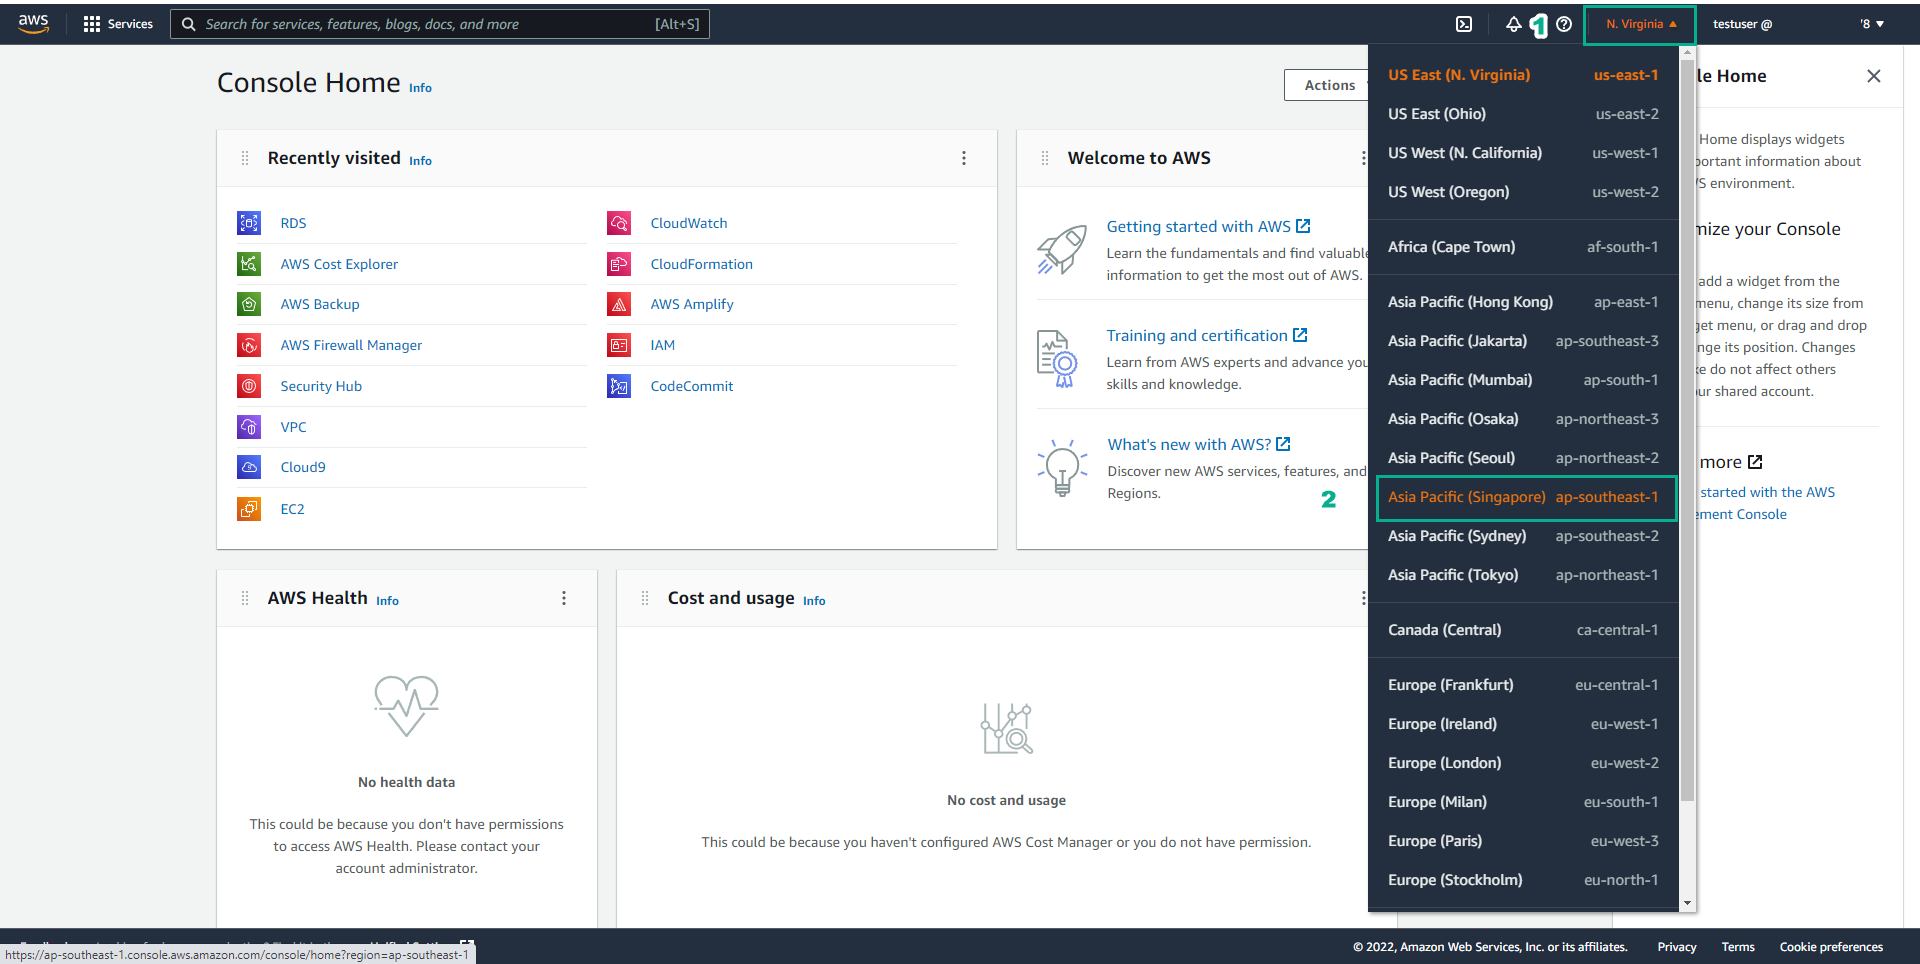Grab the AWS Health drag handle
The image size is (1920, 964).
click(x=245, y=598)
